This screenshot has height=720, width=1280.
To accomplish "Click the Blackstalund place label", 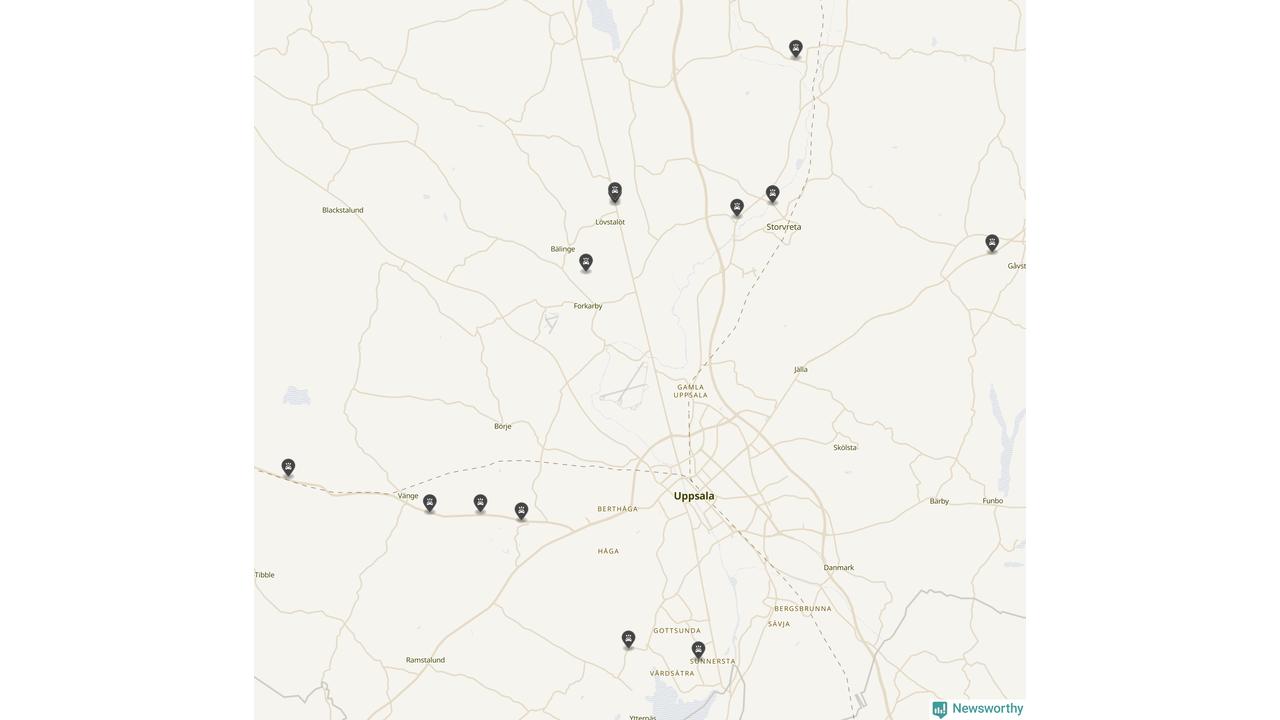I will (x=343, y=210).
